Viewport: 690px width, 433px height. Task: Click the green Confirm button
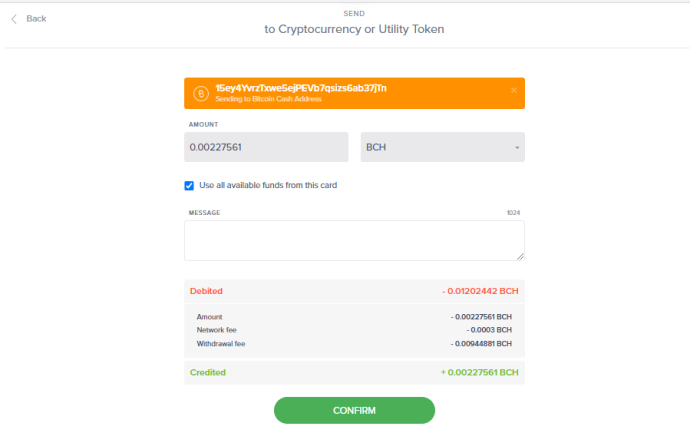[354, 411]
